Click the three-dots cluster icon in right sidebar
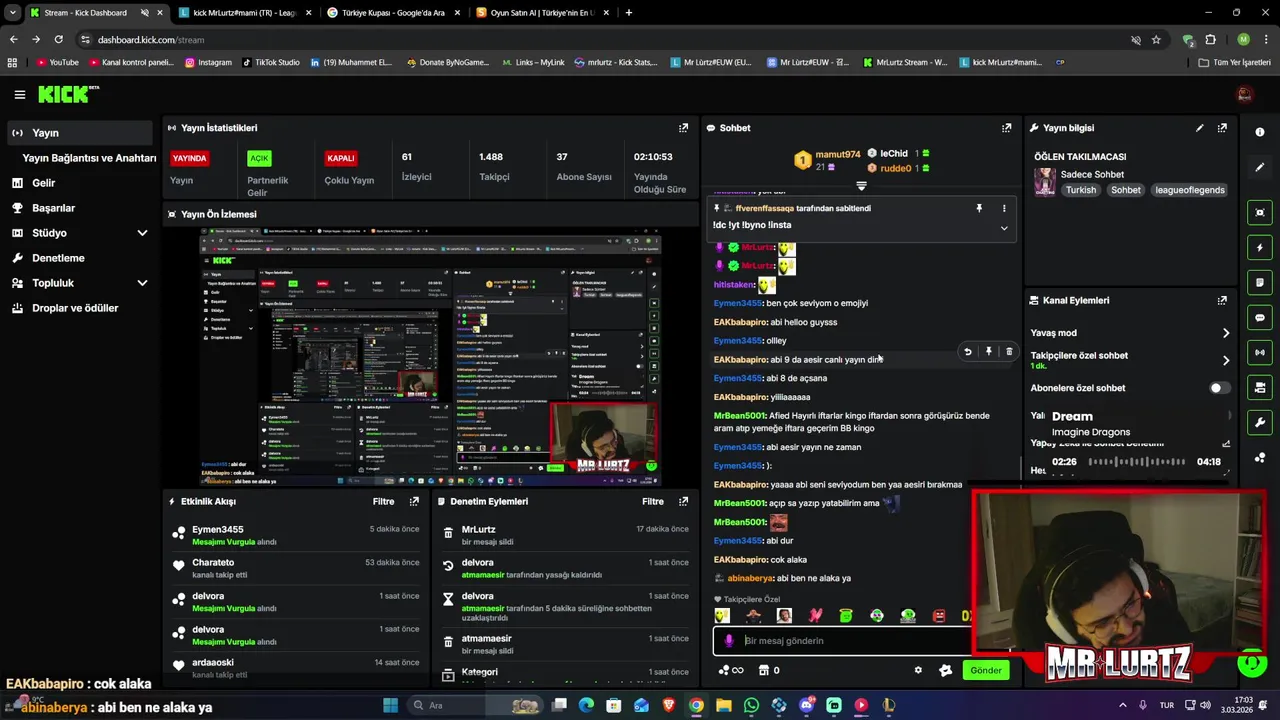This screenshot has width=1280, height=720. [x=1259, y=457]
